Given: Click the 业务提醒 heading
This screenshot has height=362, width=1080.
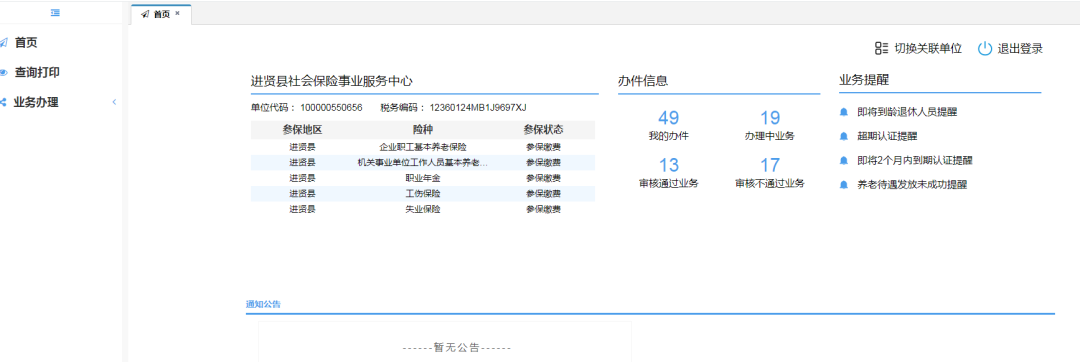Looking at the screenshot, I should [864, 80].
